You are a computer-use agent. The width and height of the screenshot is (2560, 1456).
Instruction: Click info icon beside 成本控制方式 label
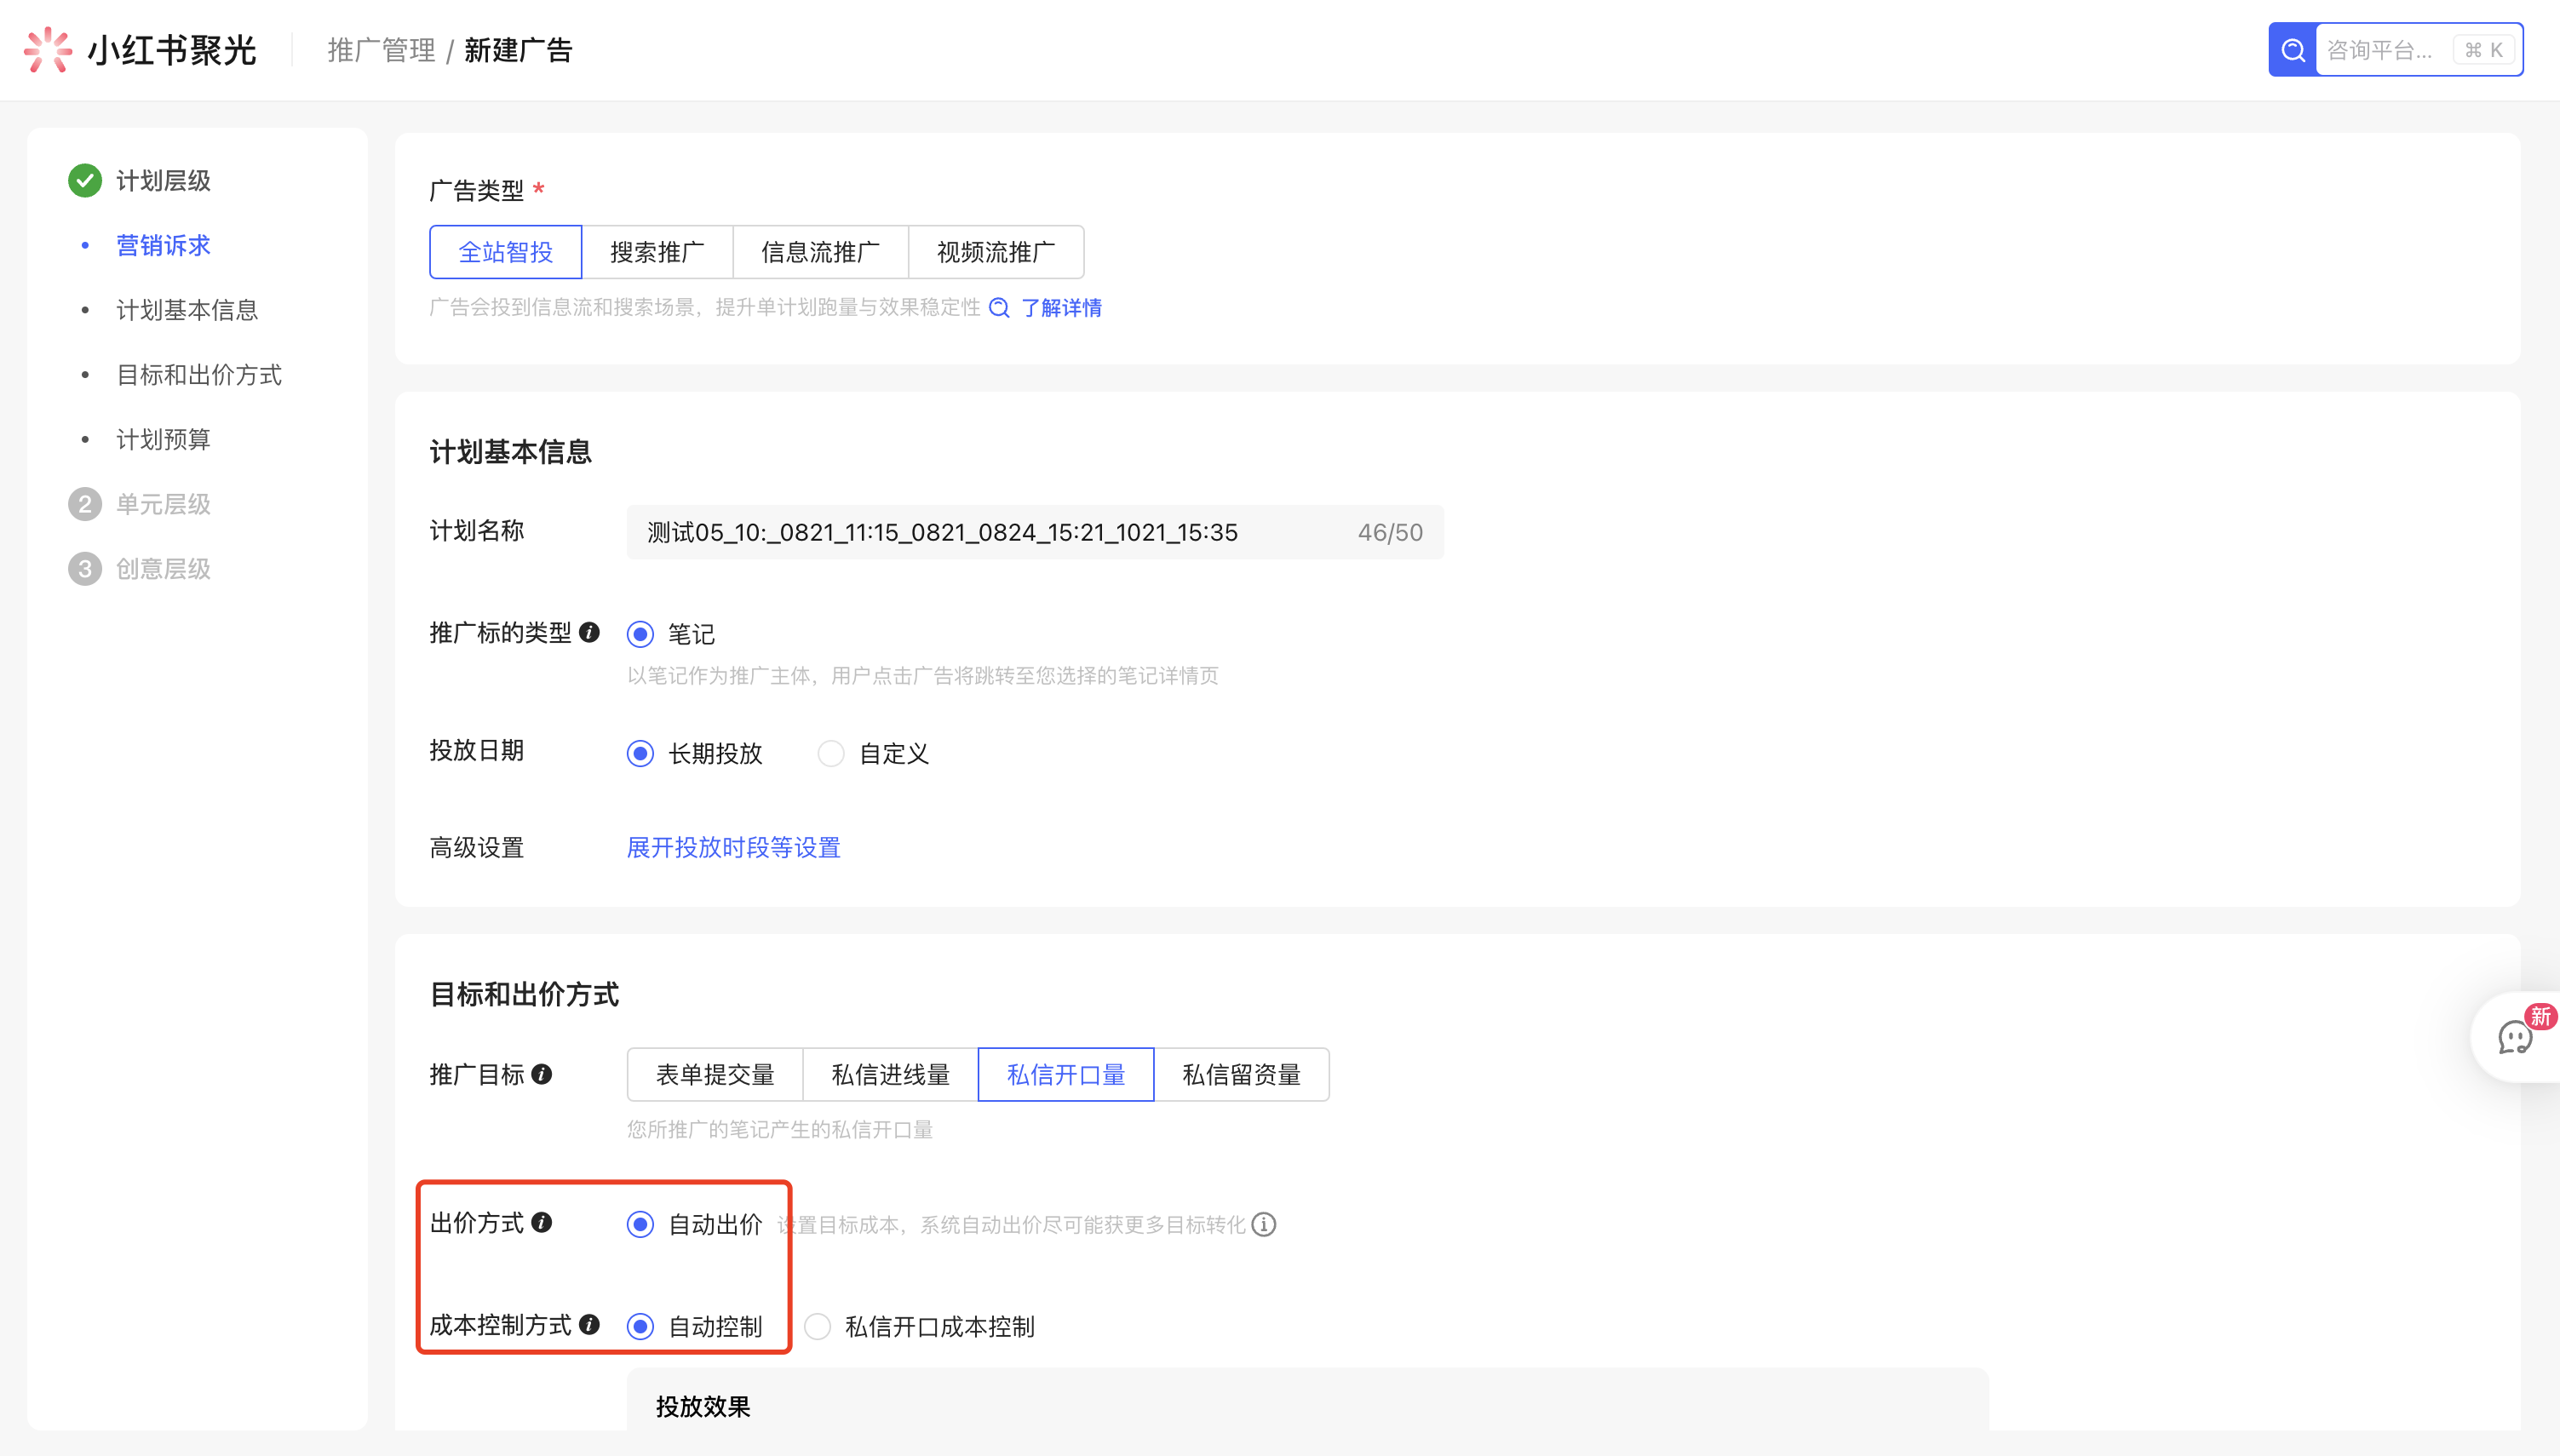coord(590,1324)
